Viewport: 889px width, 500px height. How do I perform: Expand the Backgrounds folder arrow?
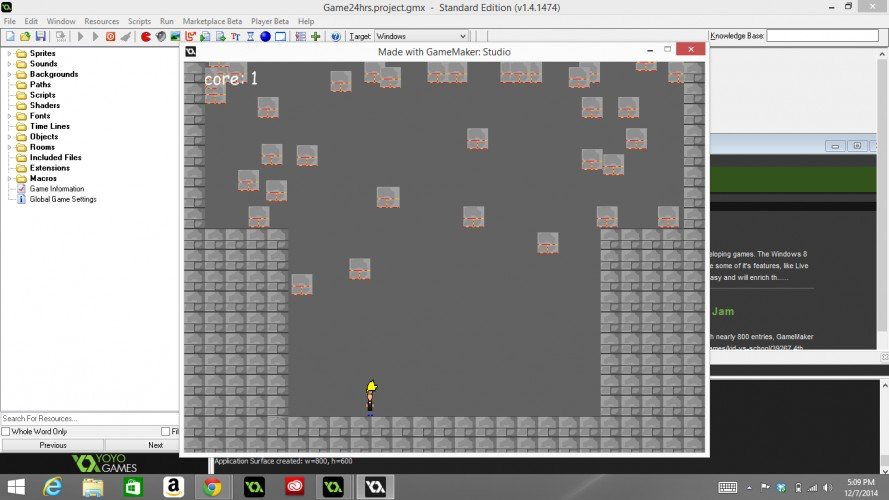tap(9, 74)
